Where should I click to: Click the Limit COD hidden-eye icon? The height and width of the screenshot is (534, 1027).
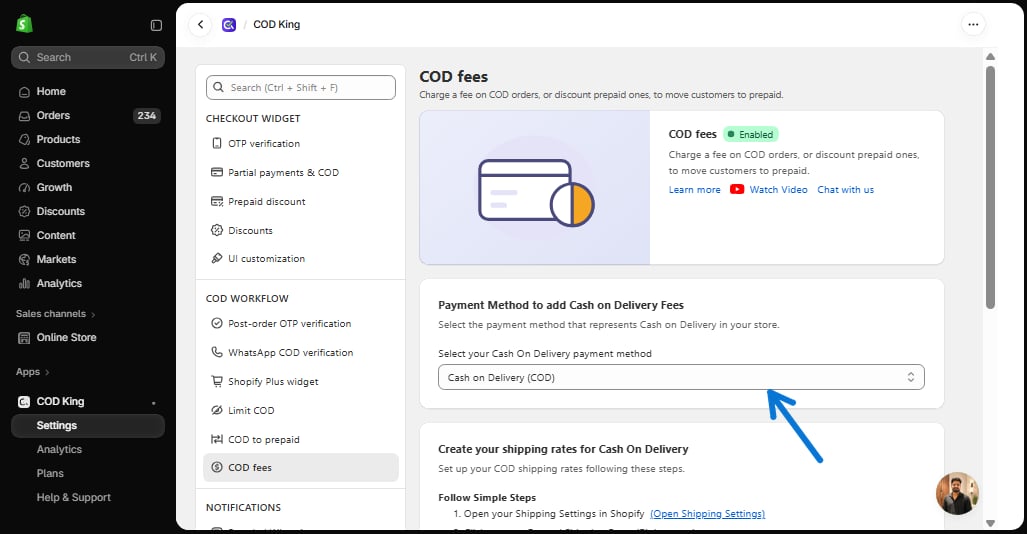(x=217, y=410)
